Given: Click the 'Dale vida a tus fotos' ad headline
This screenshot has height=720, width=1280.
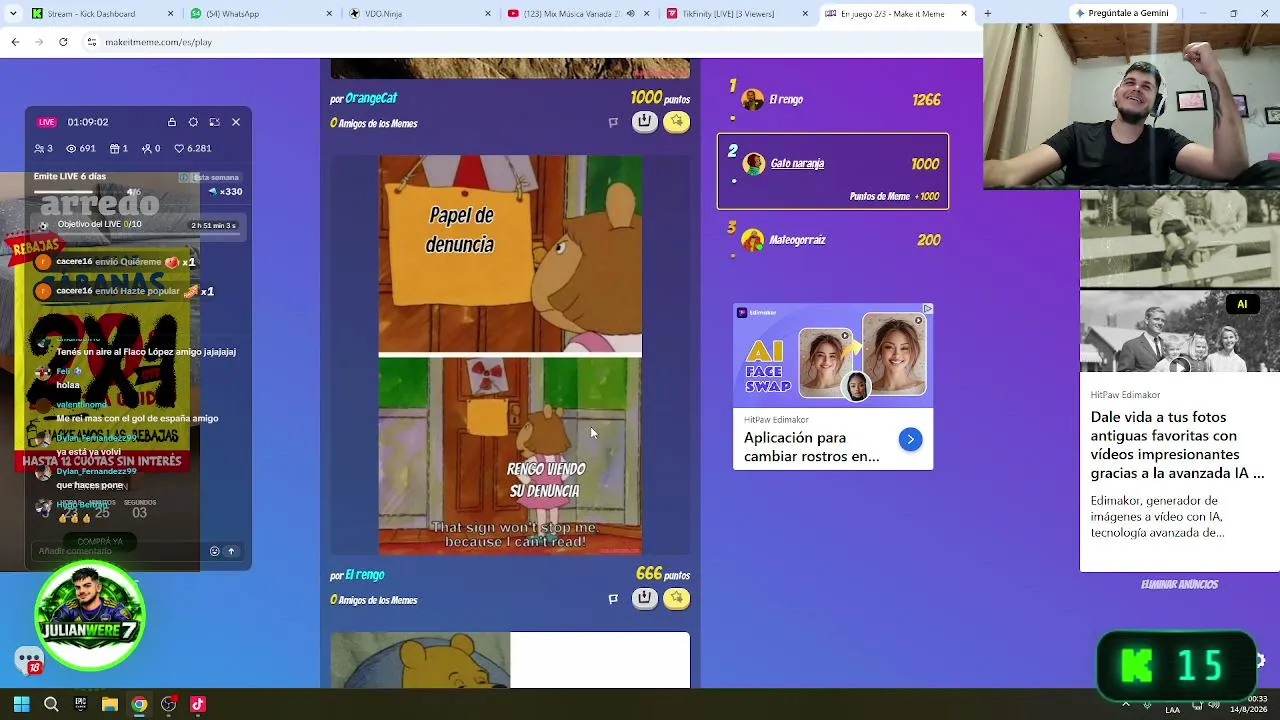Looking at the screenshot, I should coord(1178,445).
